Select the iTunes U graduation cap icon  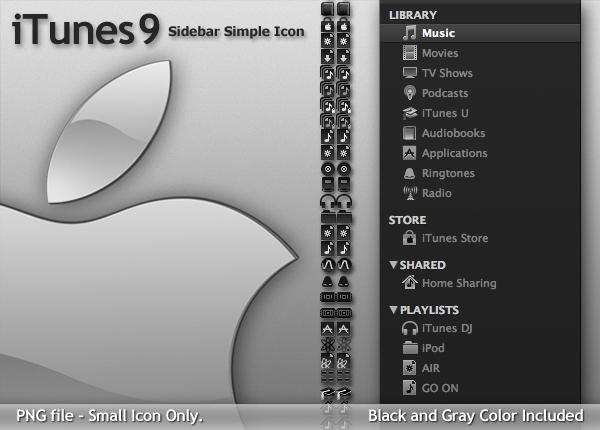coord(409,113)
